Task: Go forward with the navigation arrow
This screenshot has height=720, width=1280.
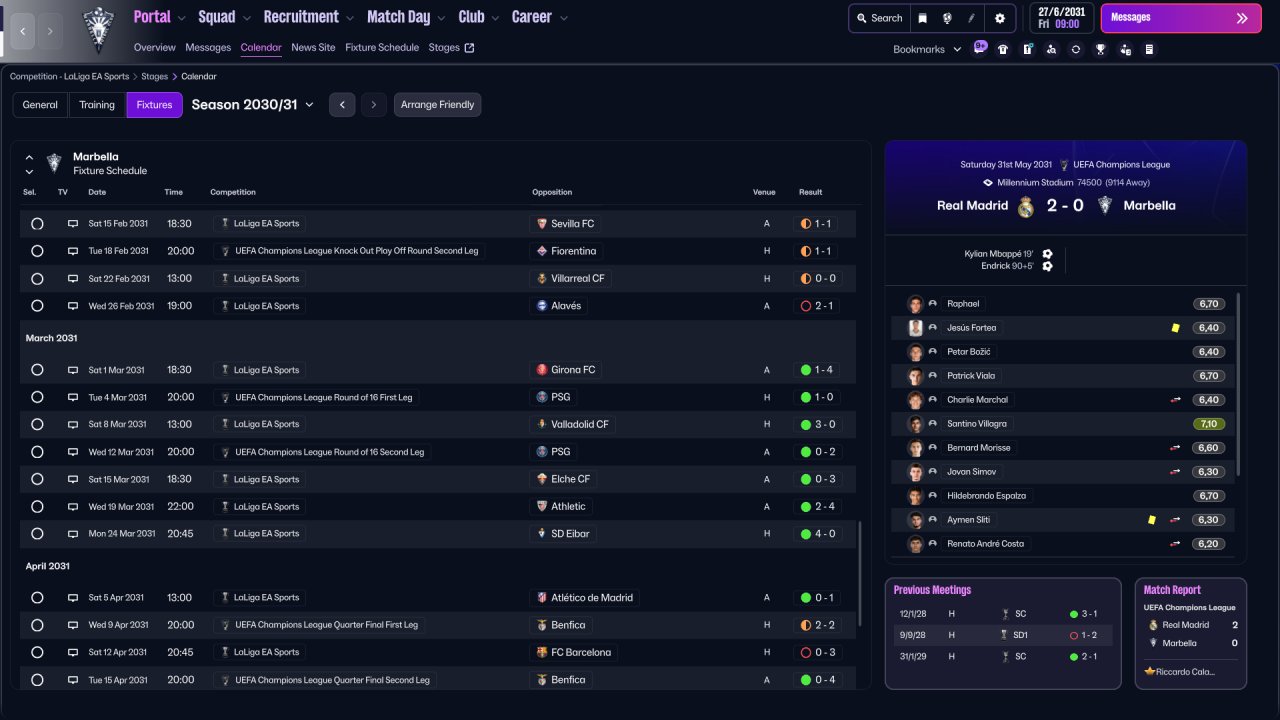Action: [x=50, y=31]
